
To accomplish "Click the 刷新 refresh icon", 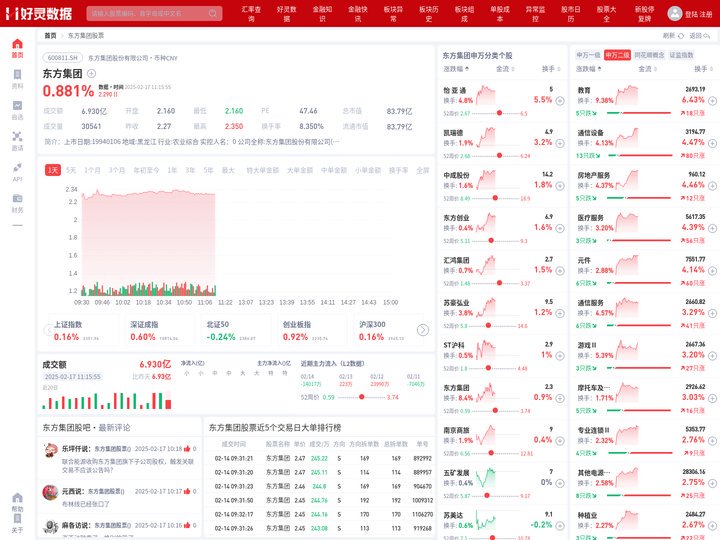I will [x=681, y=36].
